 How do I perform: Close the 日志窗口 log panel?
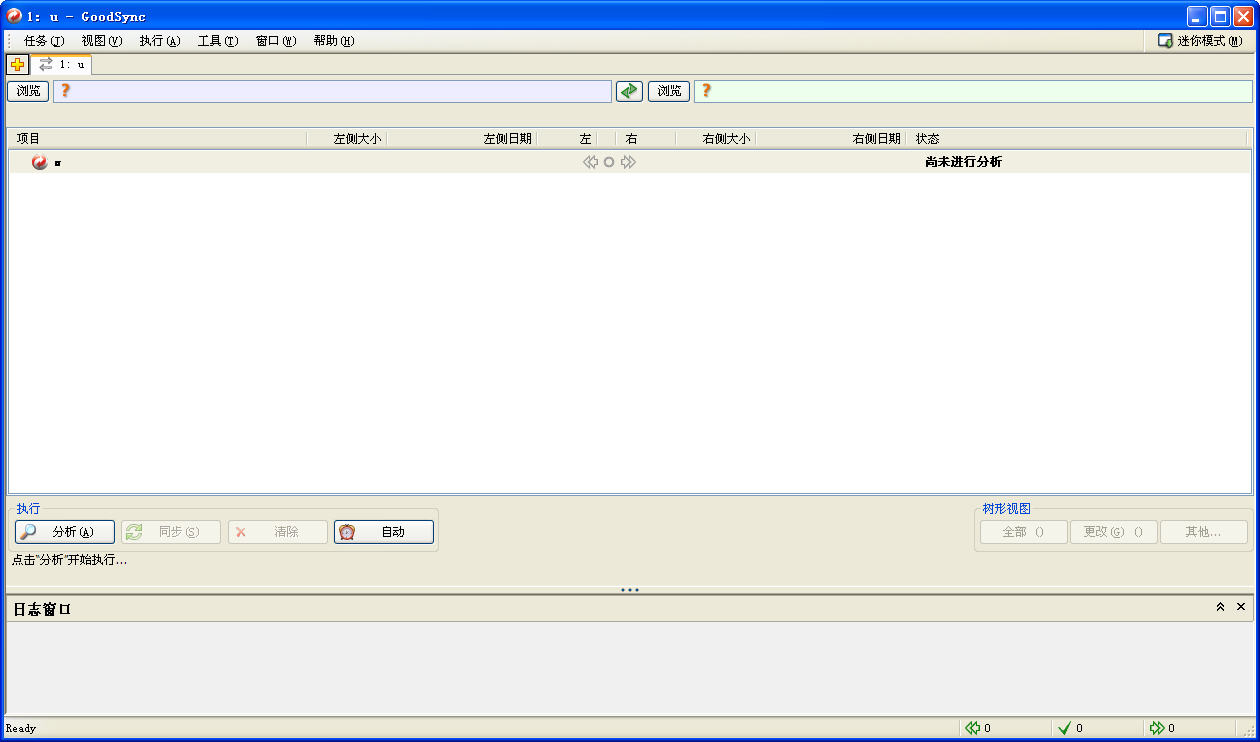(x=1241, y=607)
